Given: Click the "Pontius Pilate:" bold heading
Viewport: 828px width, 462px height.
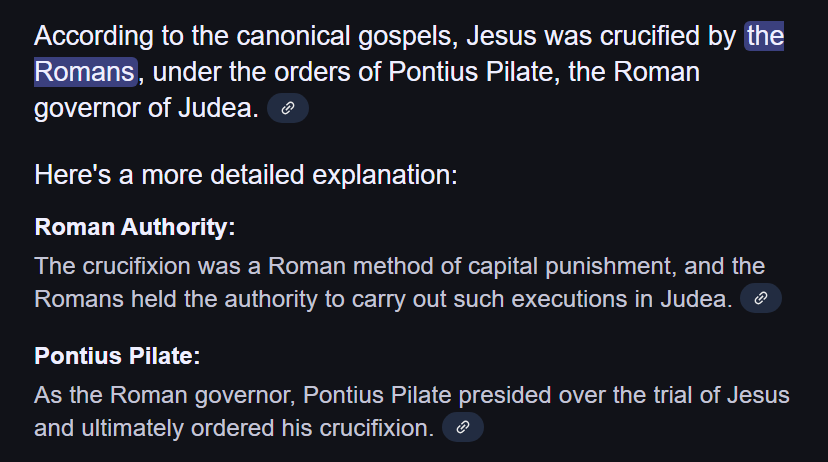Looking at the screenshot, I should 117,356.
